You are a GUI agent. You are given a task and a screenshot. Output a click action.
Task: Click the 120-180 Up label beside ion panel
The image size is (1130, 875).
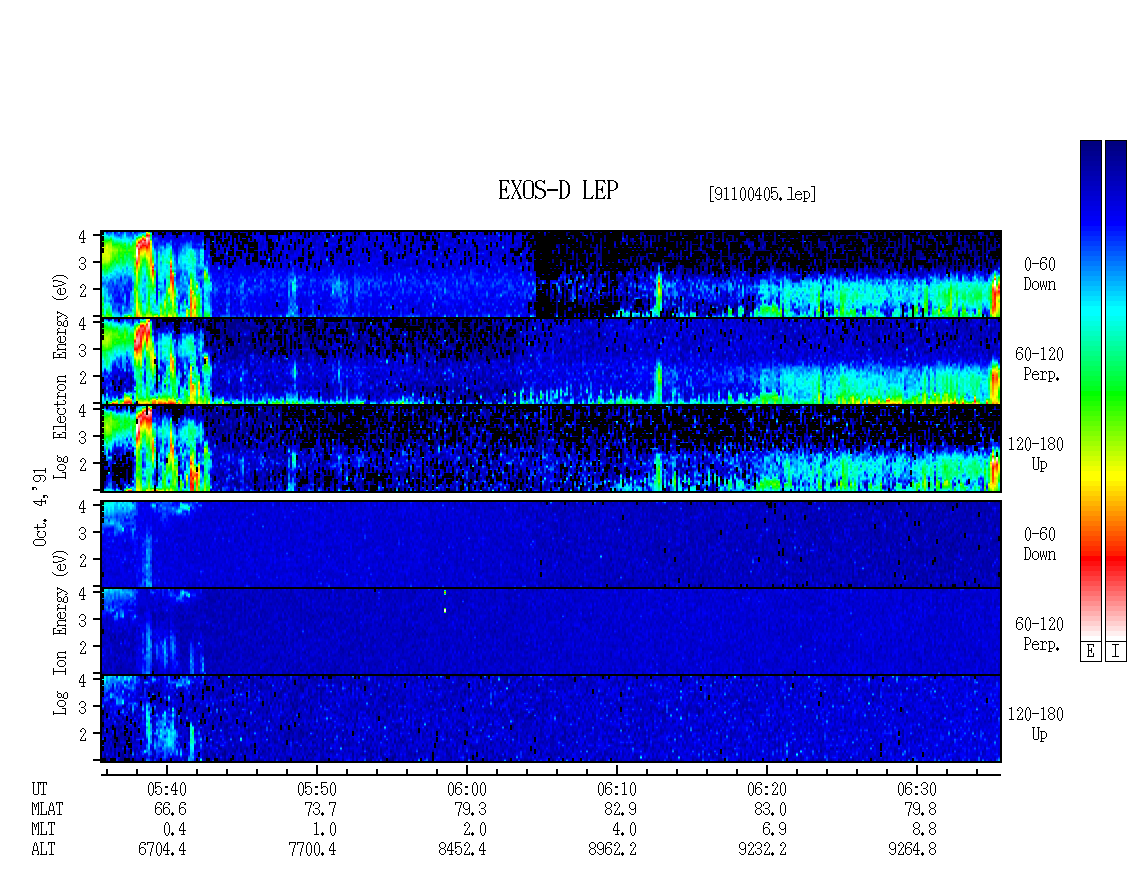[x=1036, y=724]
